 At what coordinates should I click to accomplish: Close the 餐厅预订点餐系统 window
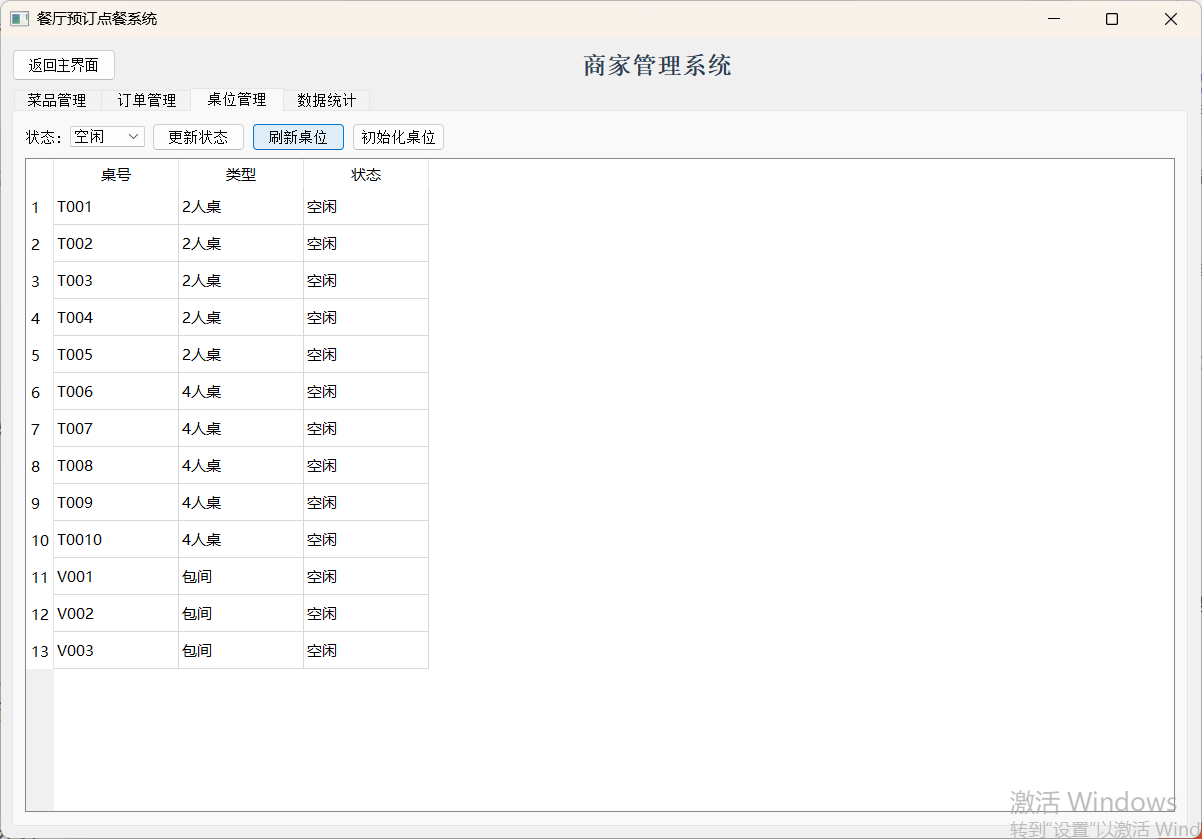click(1171, 19)
